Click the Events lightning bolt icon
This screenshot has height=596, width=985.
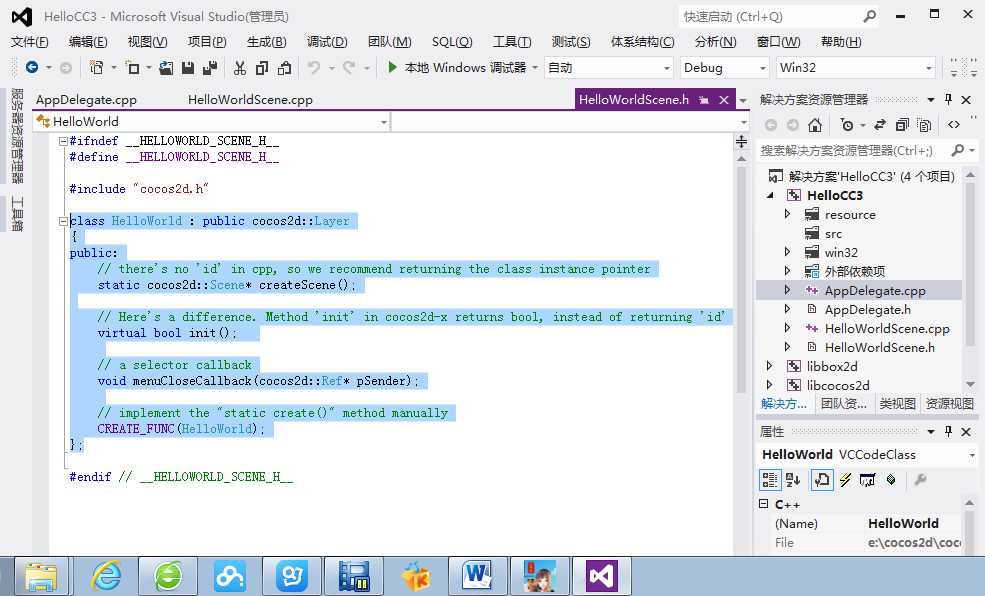(846, 480)
